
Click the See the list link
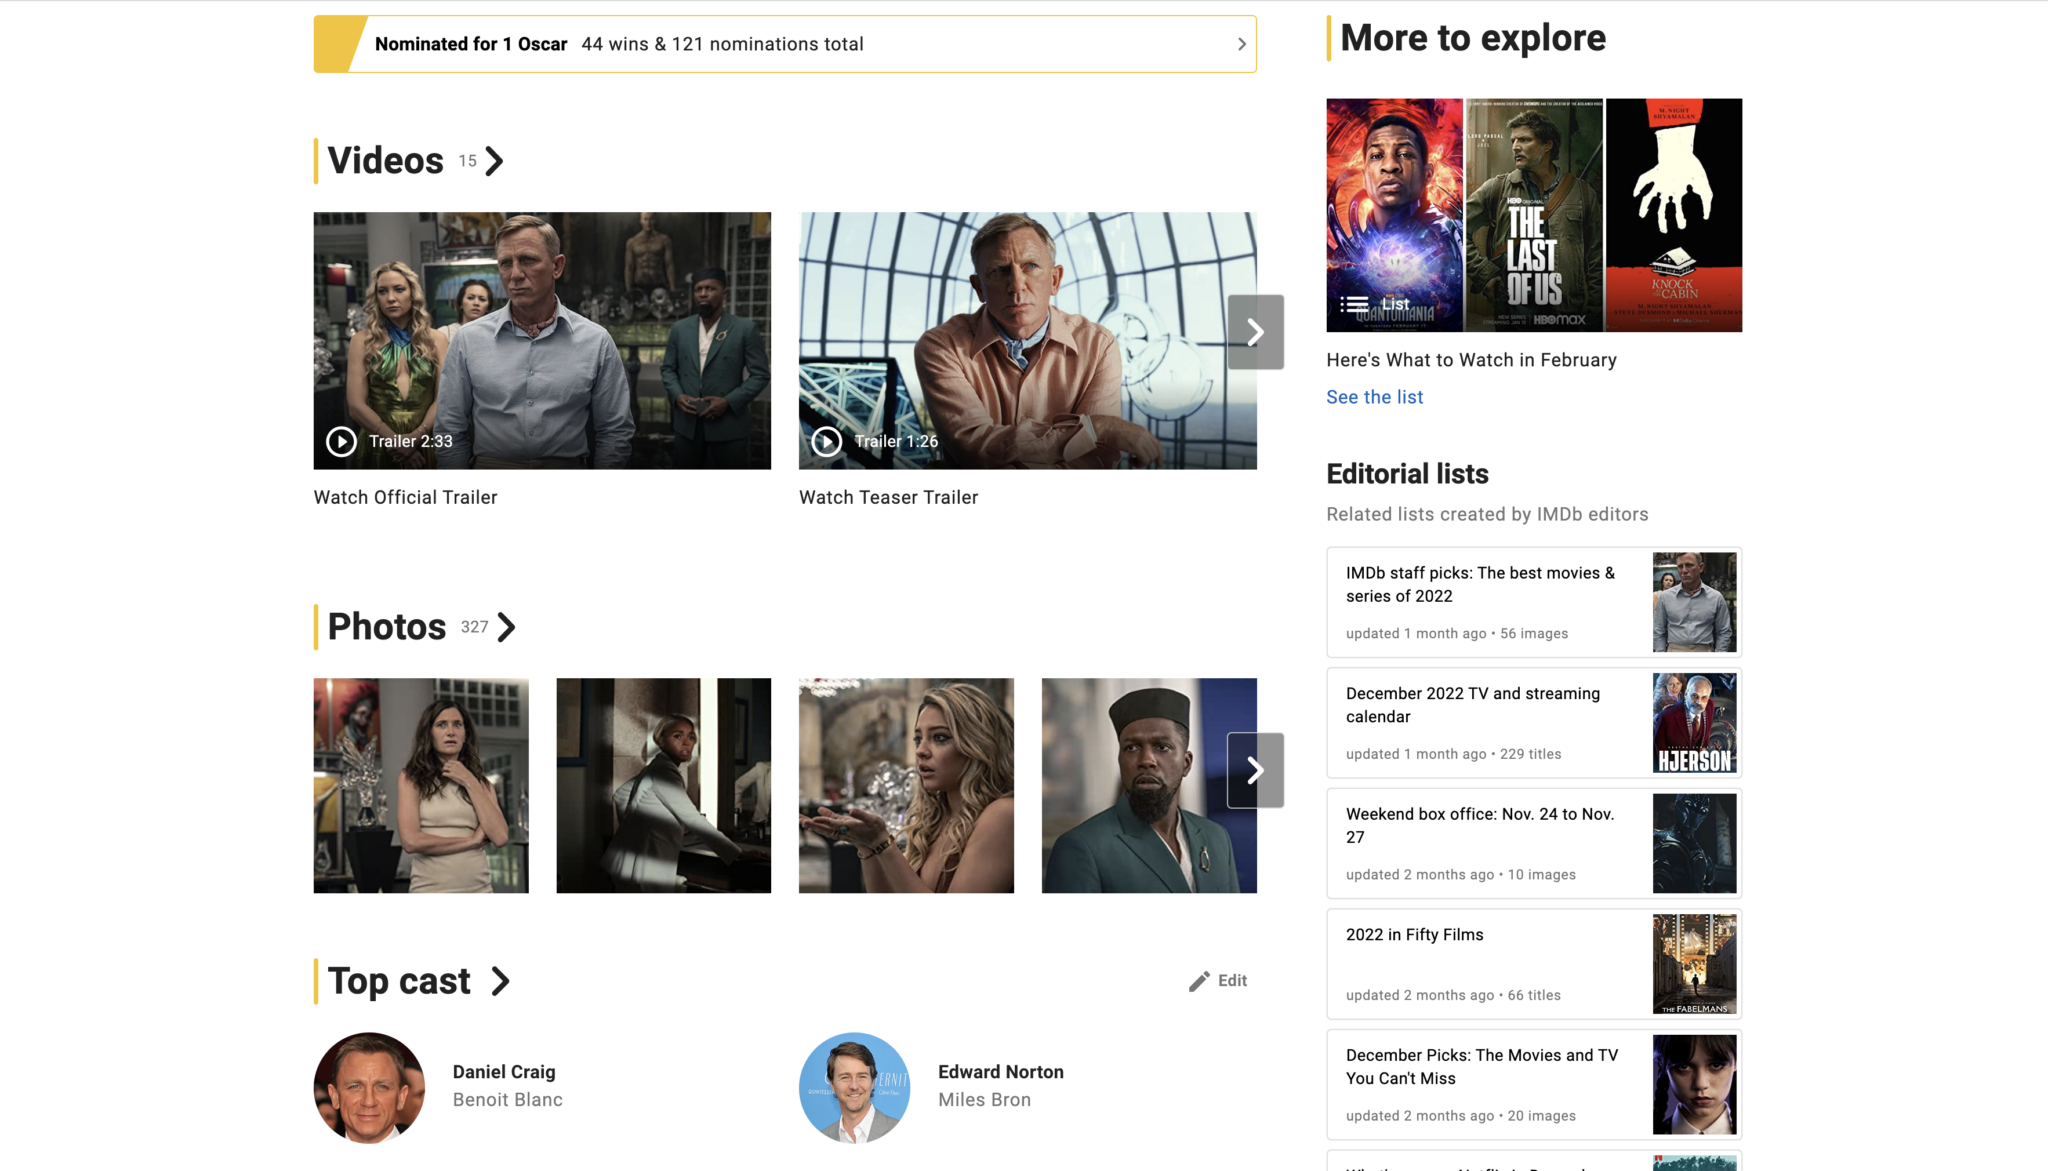[1374, 397]
